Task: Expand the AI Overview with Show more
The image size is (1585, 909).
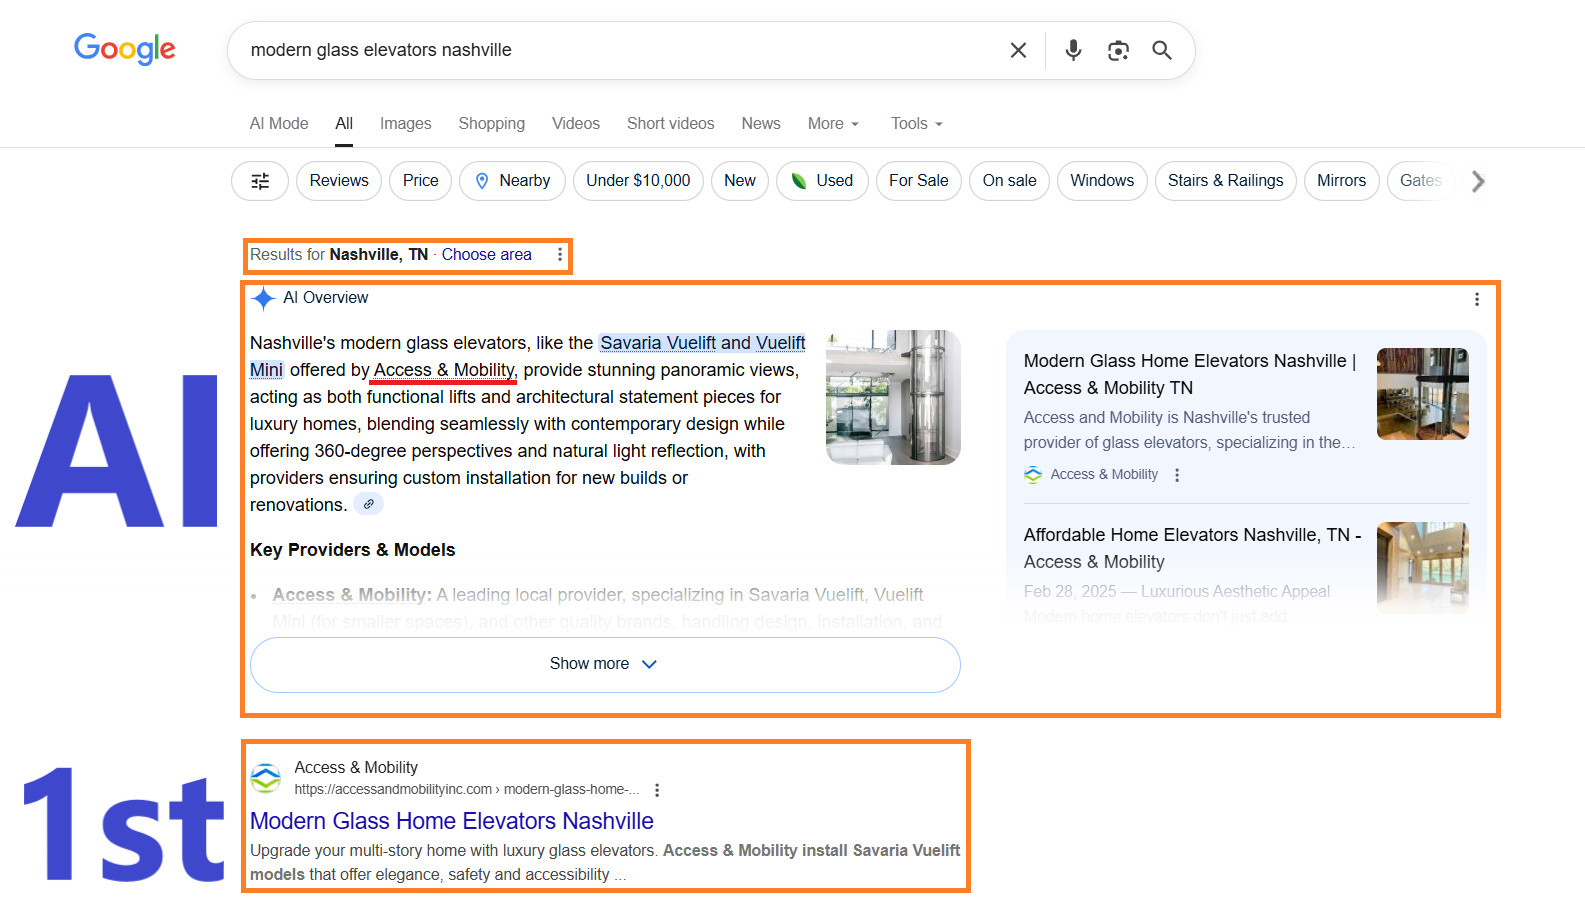Action: (604, 664)
